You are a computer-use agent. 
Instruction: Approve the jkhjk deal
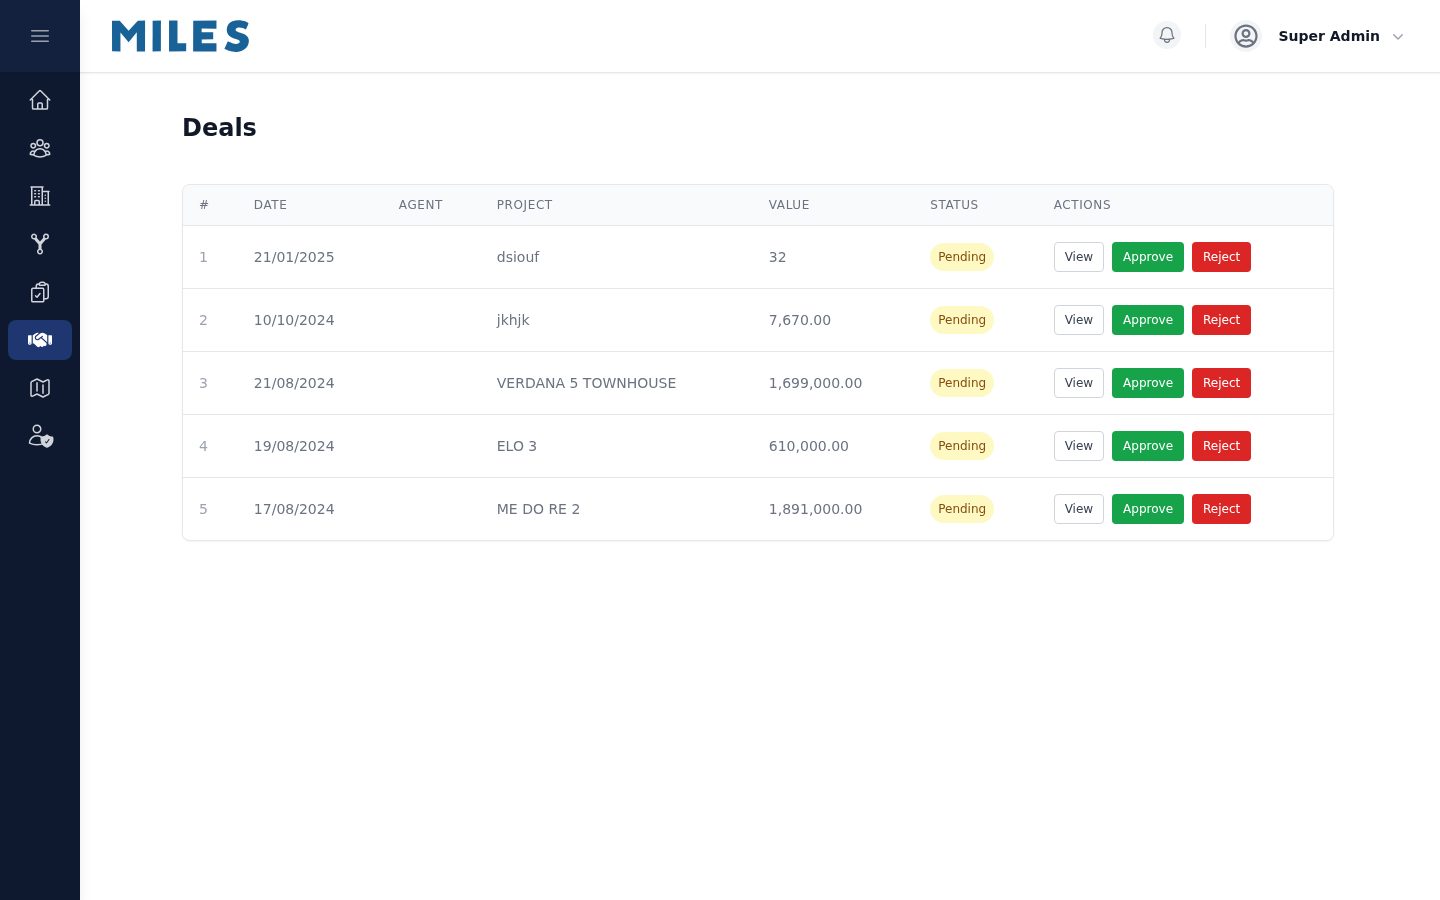[x=1148, y=320]
